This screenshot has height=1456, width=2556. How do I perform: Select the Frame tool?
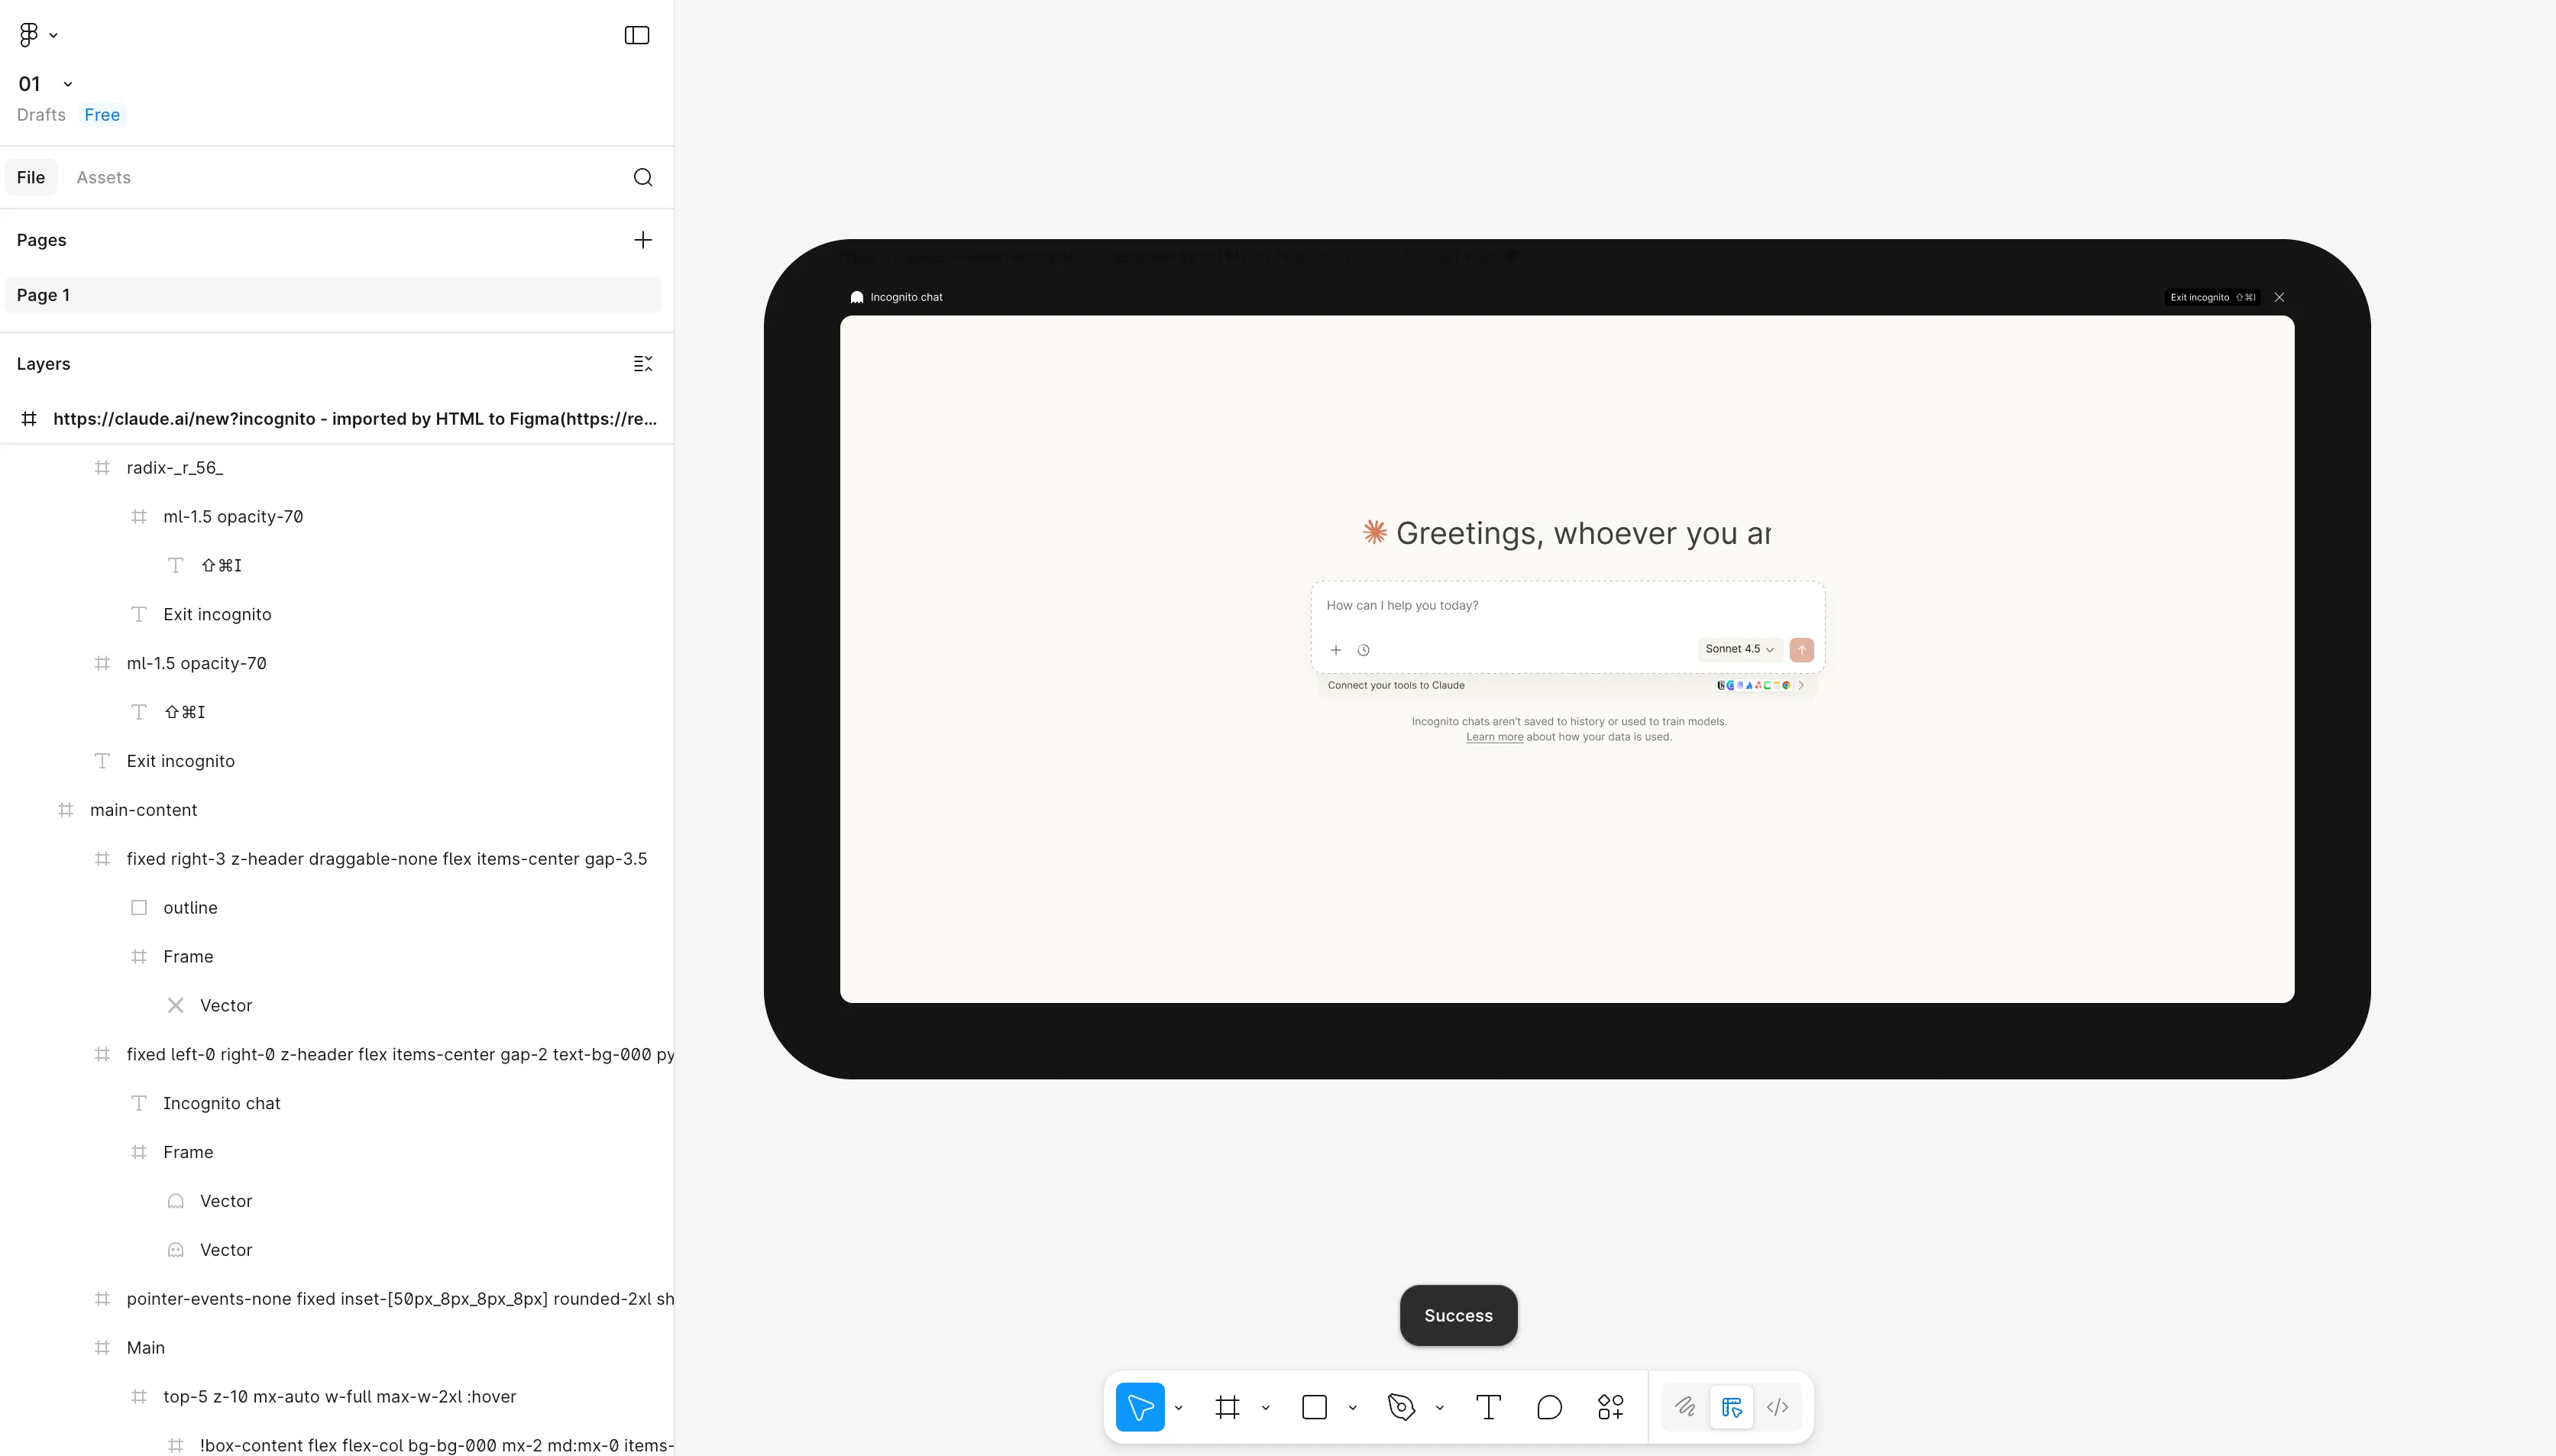(1227, 1407)
